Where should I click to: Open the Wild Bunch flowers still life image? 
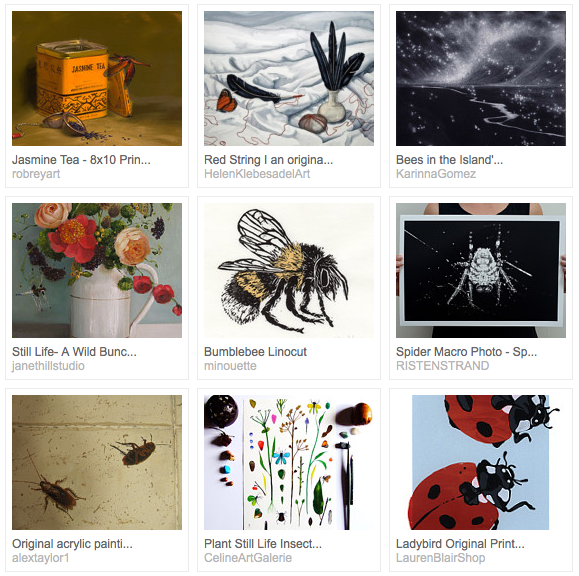click(97, 270)
